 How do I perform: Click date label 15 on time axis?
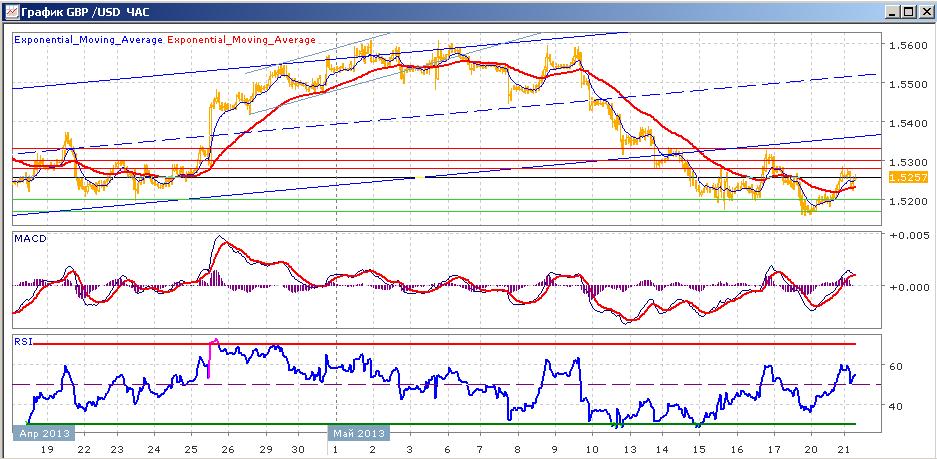pos(699,449)
